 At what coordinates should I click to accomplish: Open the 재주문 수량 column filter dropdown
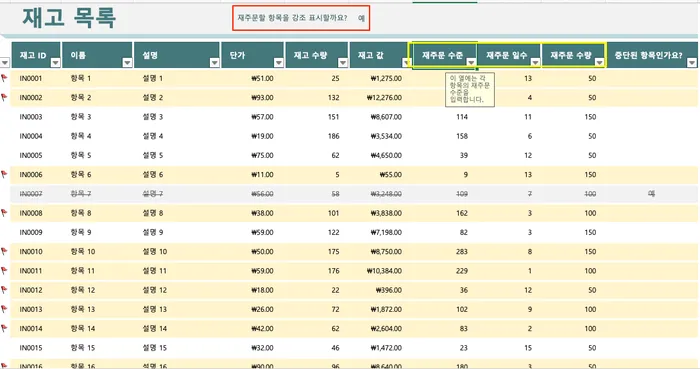tap(599, 62)
